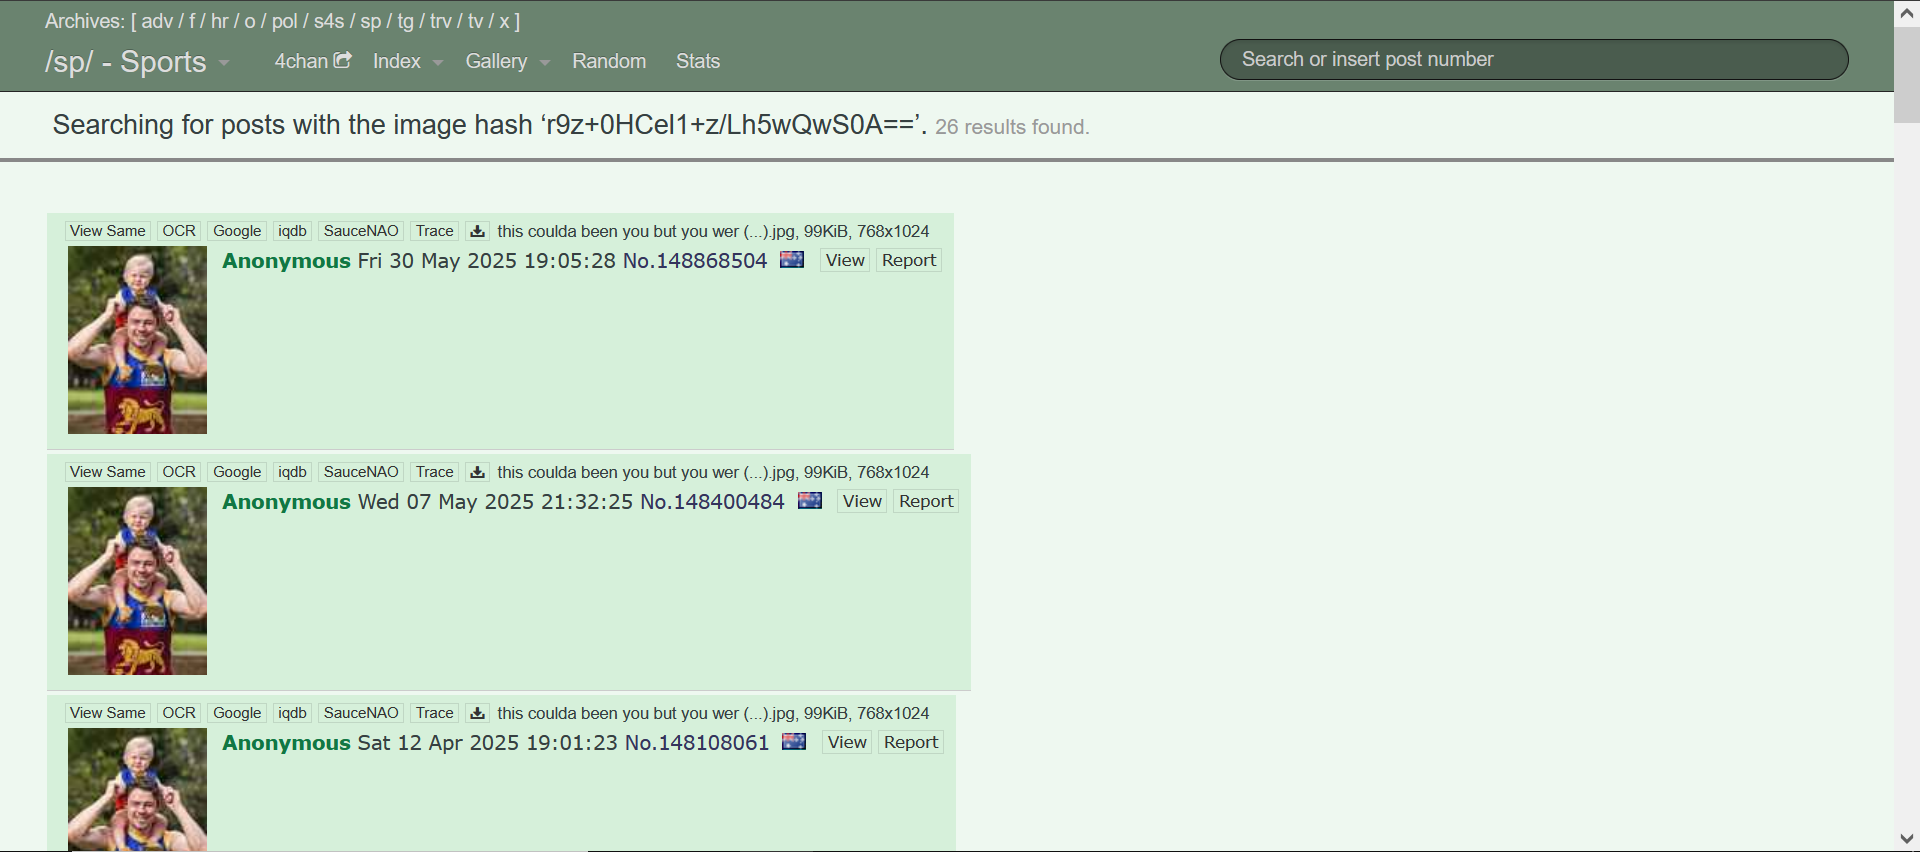
Task: Click Trace on post No.148868504
Action: tap(435, 231)
